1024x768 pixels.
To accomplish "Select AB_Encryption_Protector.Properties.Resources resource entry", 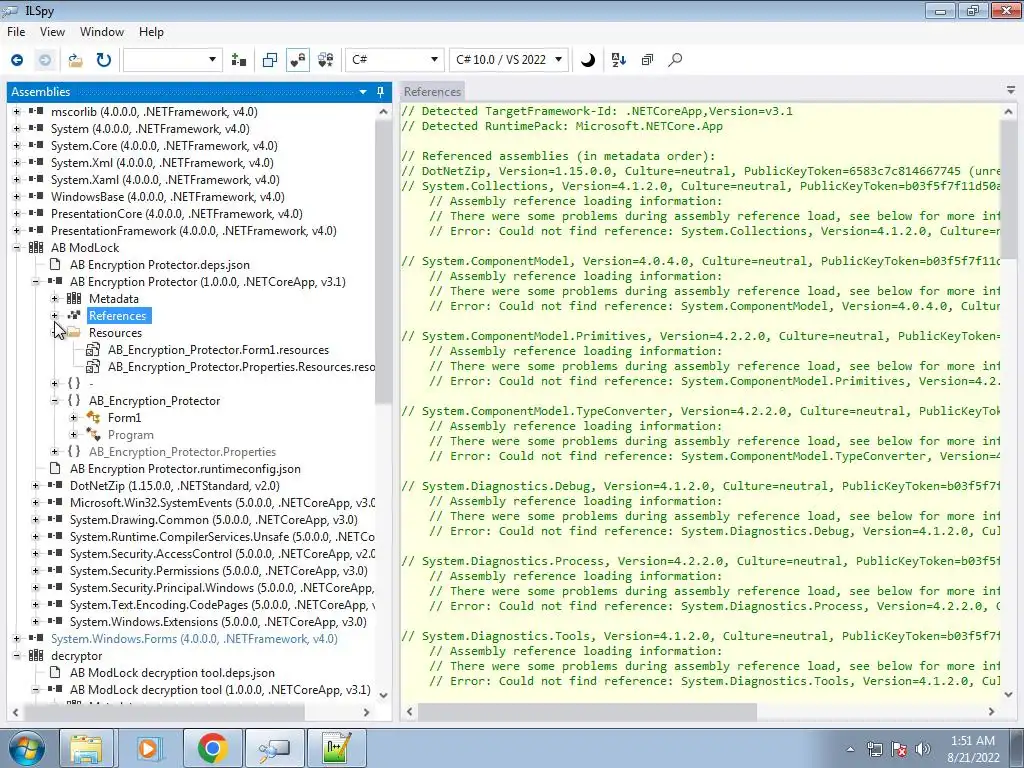I will pyautogui.click(x=241, y=367).
